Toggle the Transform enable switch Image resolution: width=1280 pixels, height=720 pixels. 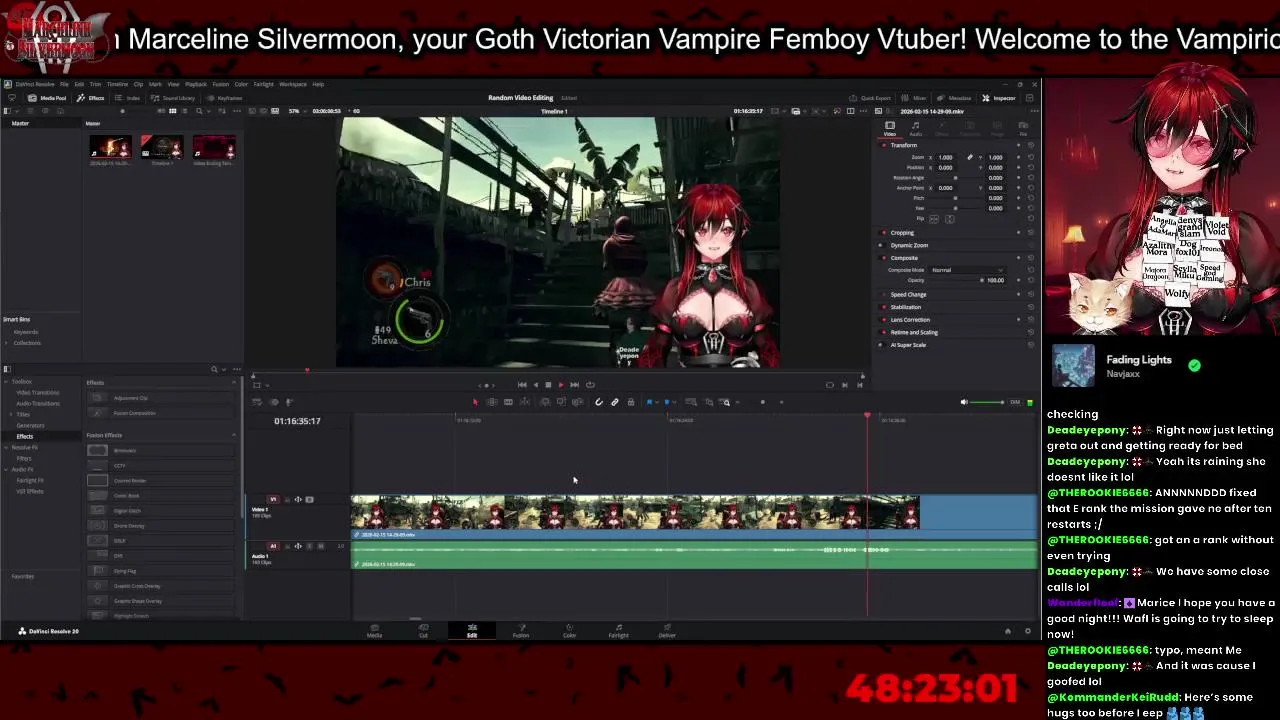pyautogui.click(x=884, y=145)
